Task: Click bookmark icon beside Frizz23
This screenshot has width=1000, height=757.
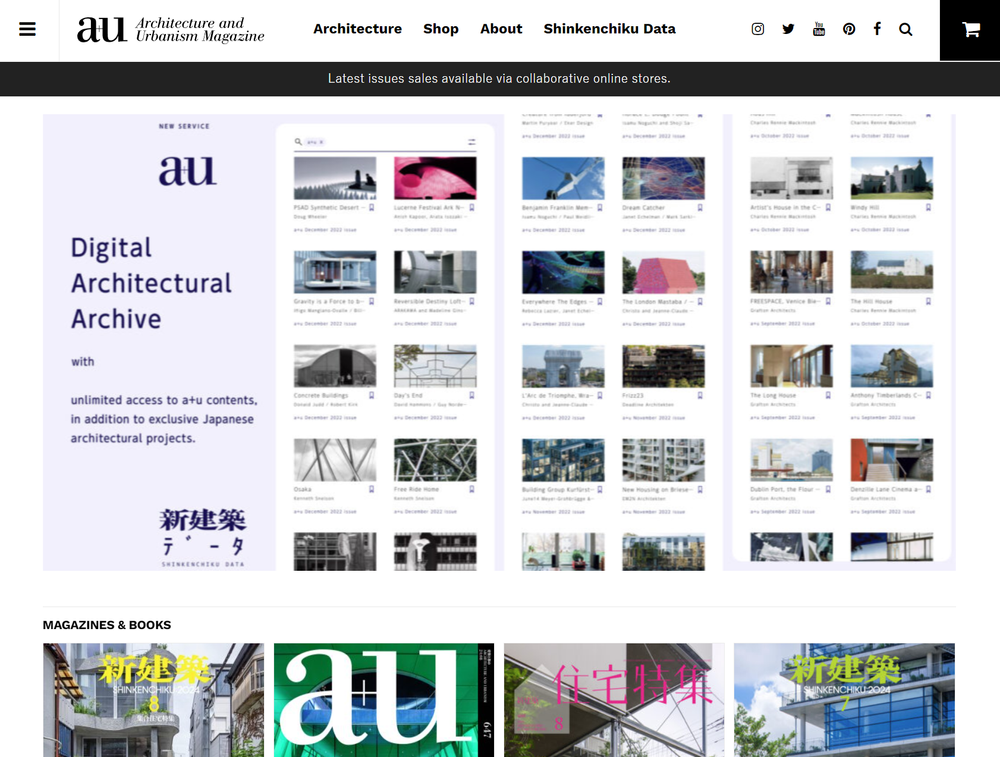Action: (700, 395)
